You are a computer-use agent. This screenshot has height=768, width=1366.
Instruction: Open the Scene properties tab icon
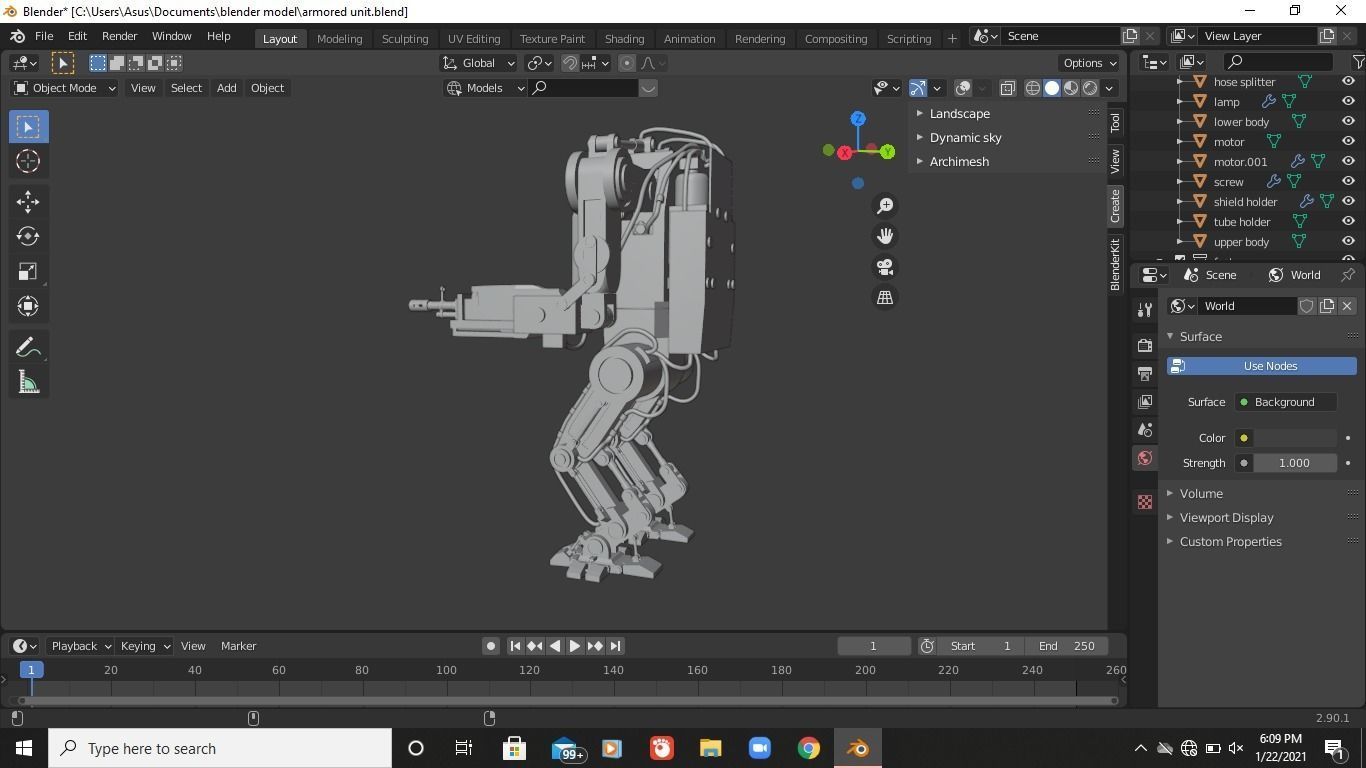pos(1145,429)
